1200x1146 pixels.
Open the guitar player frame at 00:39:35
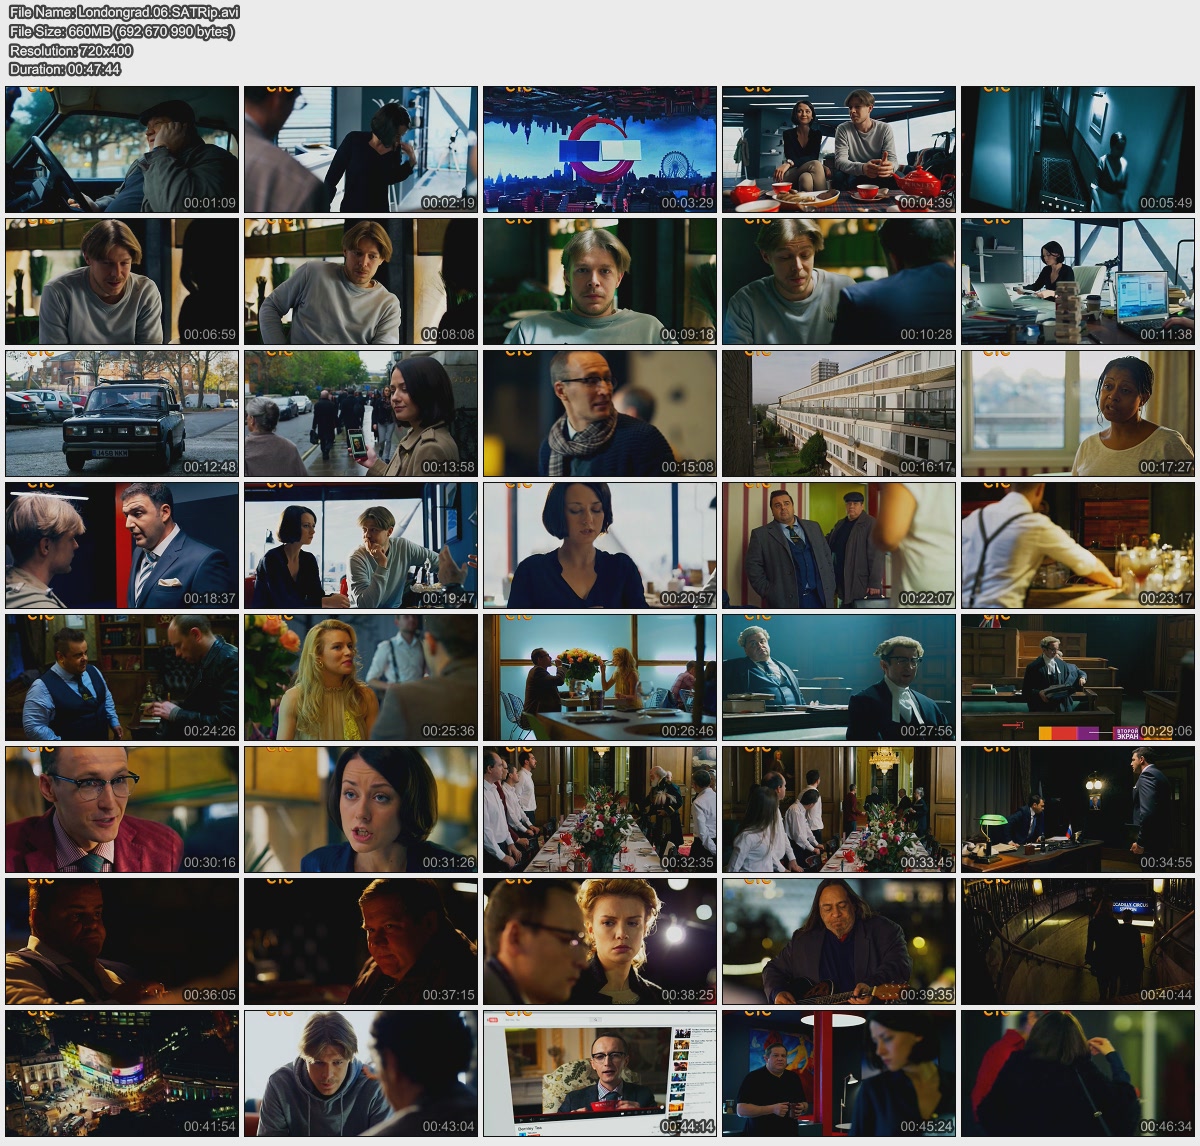[838, 941]
